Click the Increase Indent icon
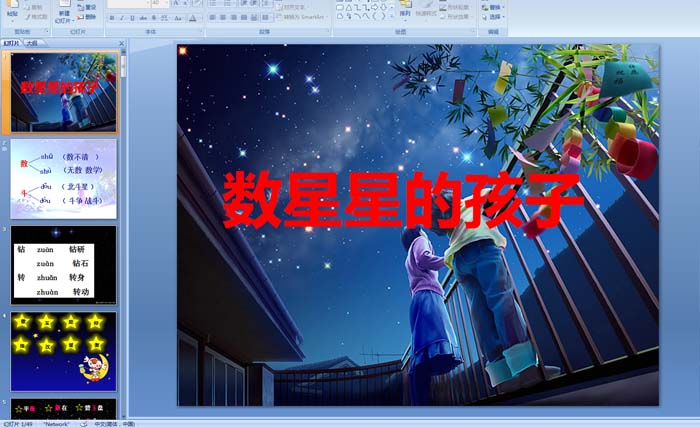Screen dimensions: 700x427 (254, 3)
